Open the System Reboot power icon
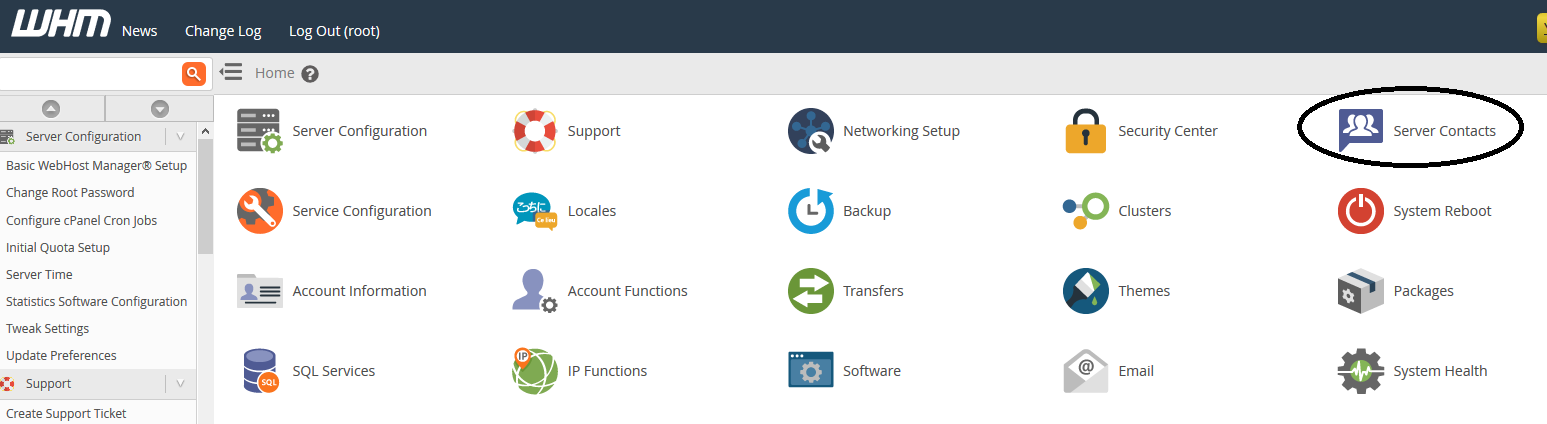The width and height of the screenshot is (1547, 424). point(1360,211)
